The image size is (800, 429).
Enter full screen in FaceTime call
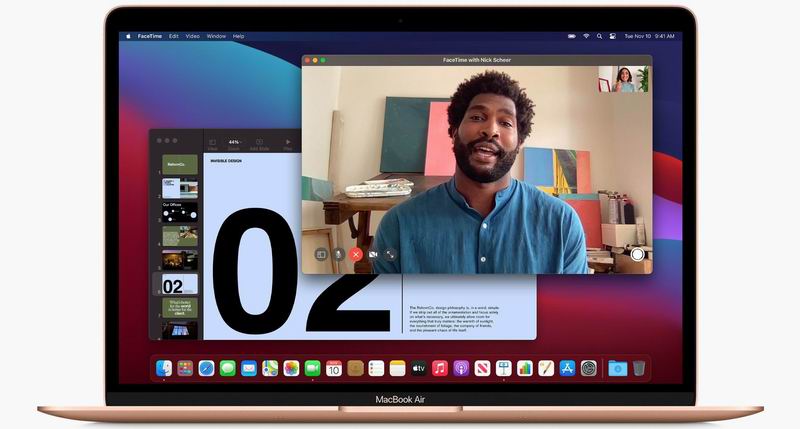(390, 254)
